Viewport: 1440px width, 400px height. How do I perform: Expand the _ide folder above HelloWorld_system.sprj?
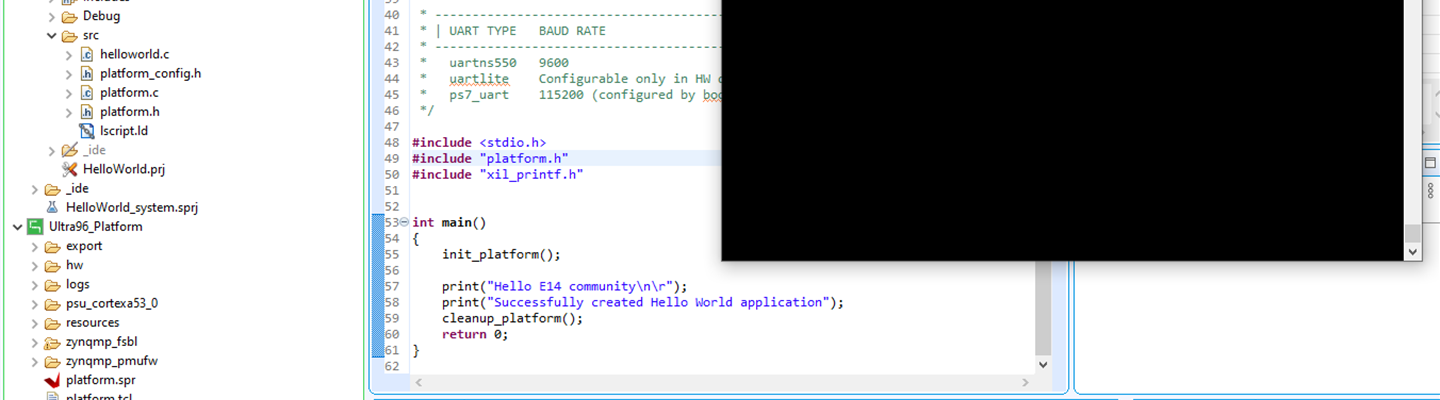pos(35,188)
